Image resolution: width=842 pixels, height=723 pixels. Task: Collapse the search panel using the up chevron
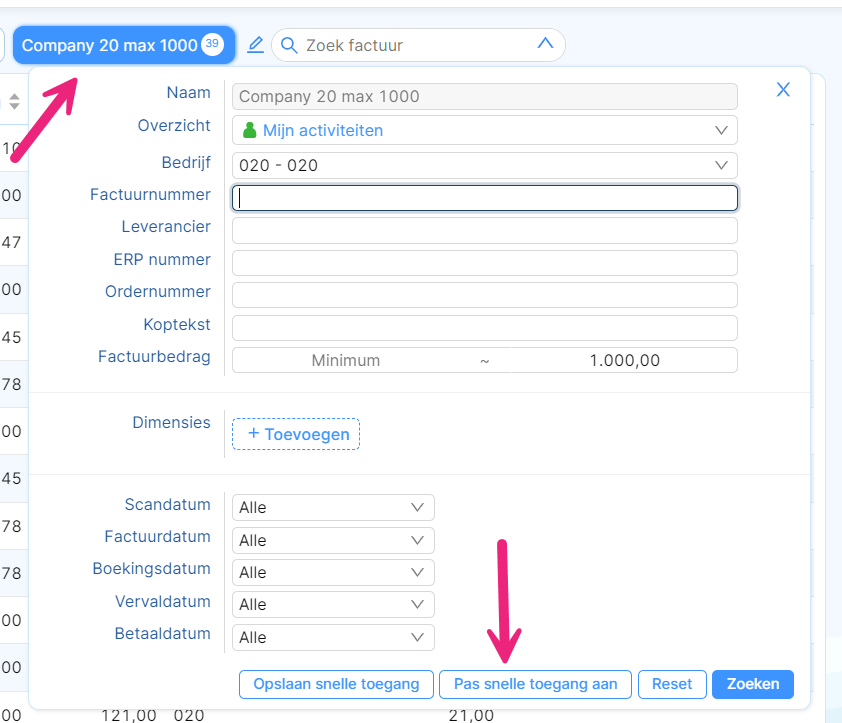[x=545, y=44]
